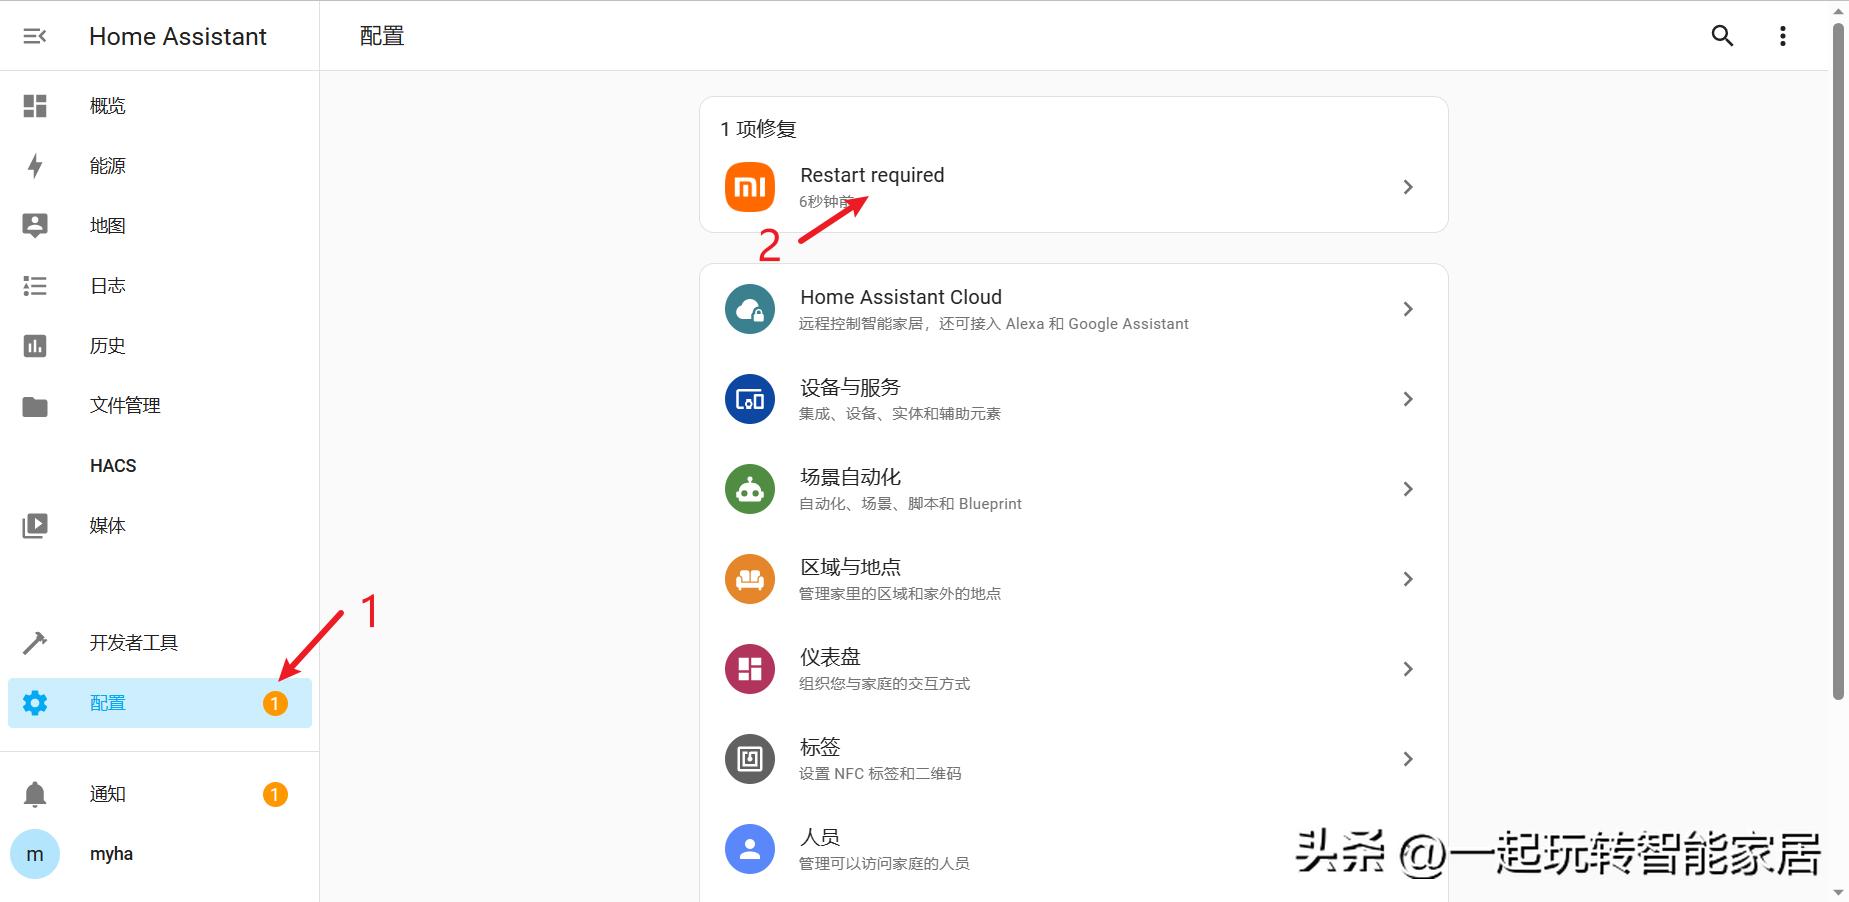1849x902 pixels.
Task: Click the 场景自动化 automation robot icon
Action: point(749,488)
